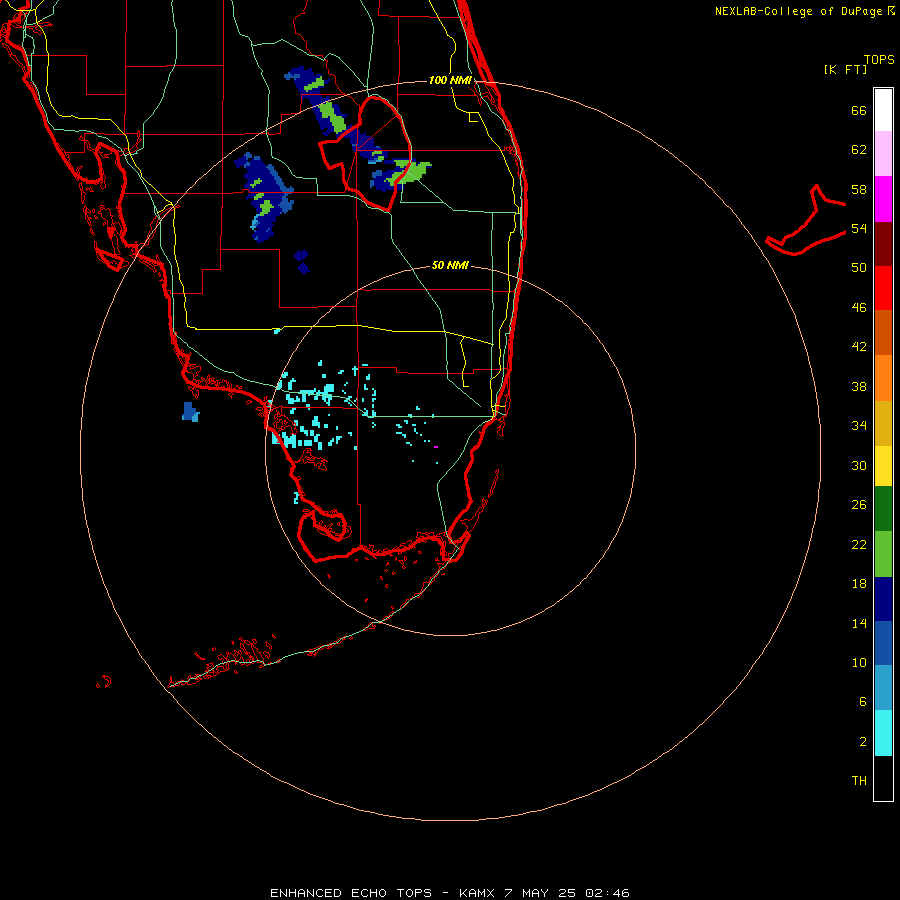Click the 7 MAY 25 date text

[540, 893]
